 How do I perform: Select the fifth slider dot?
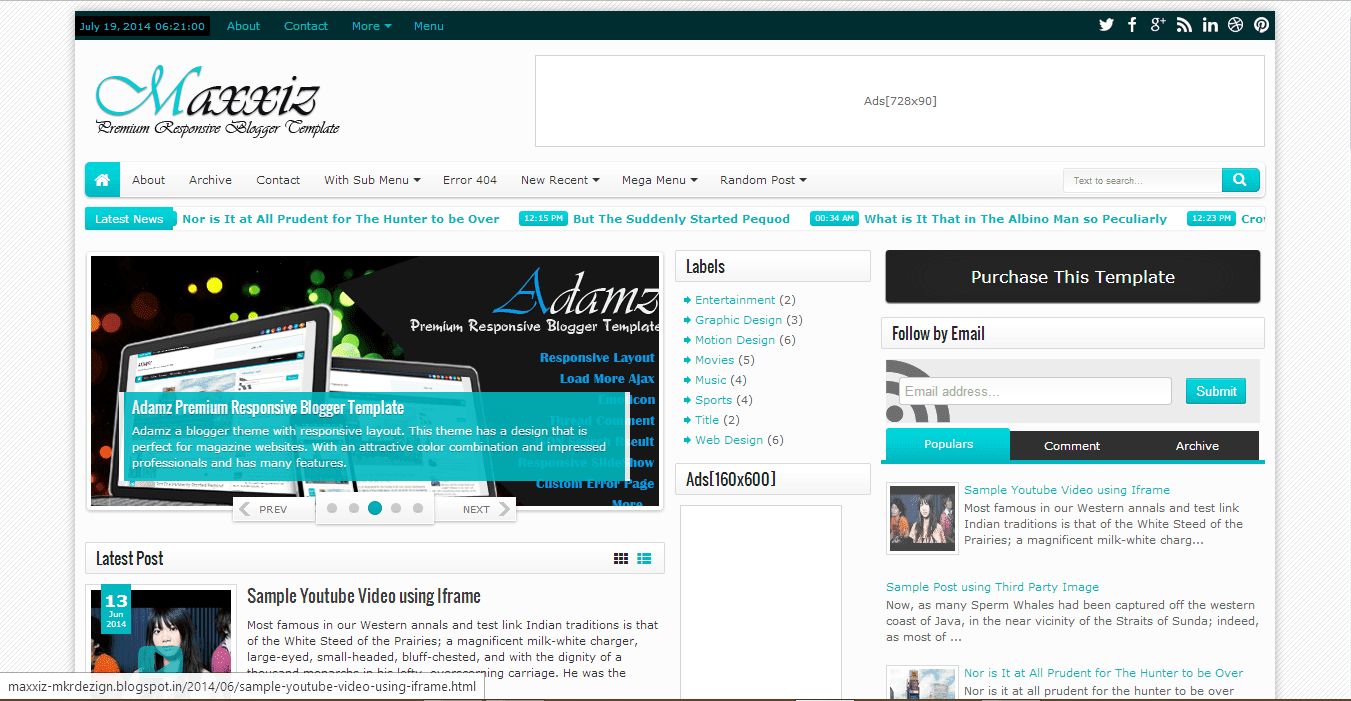click(418, 508)
